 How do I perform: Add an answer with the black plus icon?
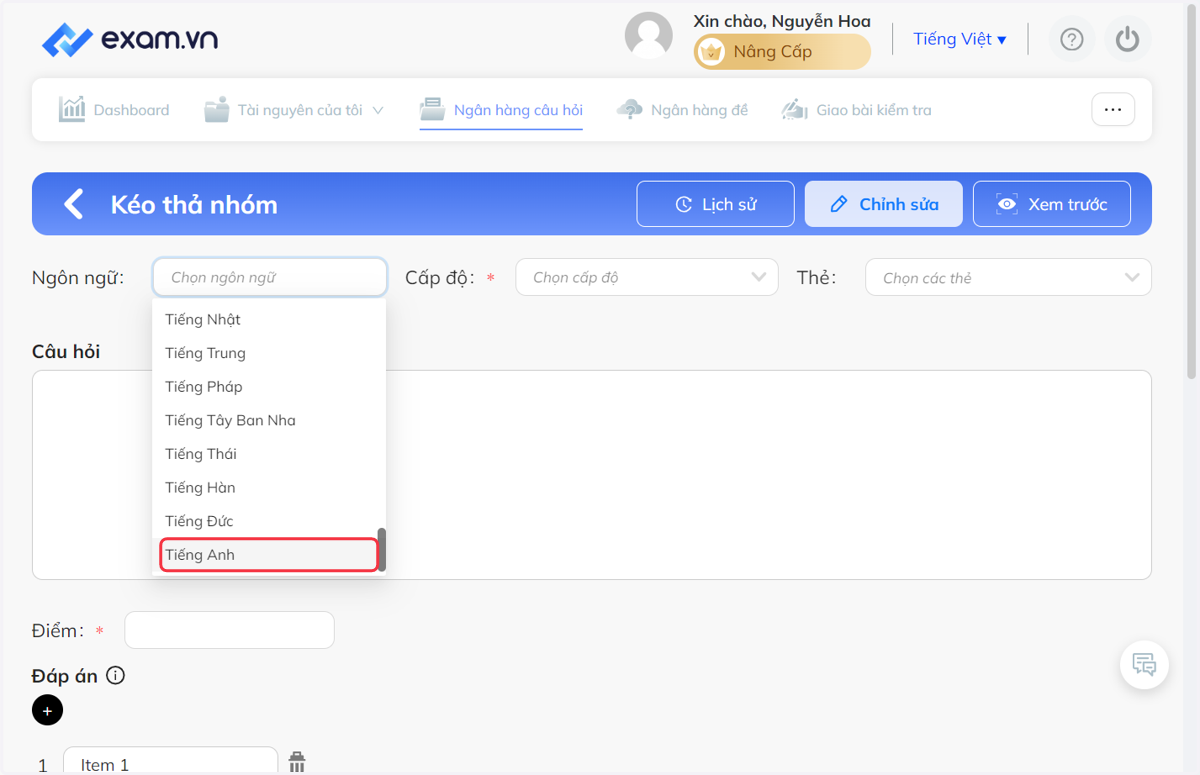point(47,710)
